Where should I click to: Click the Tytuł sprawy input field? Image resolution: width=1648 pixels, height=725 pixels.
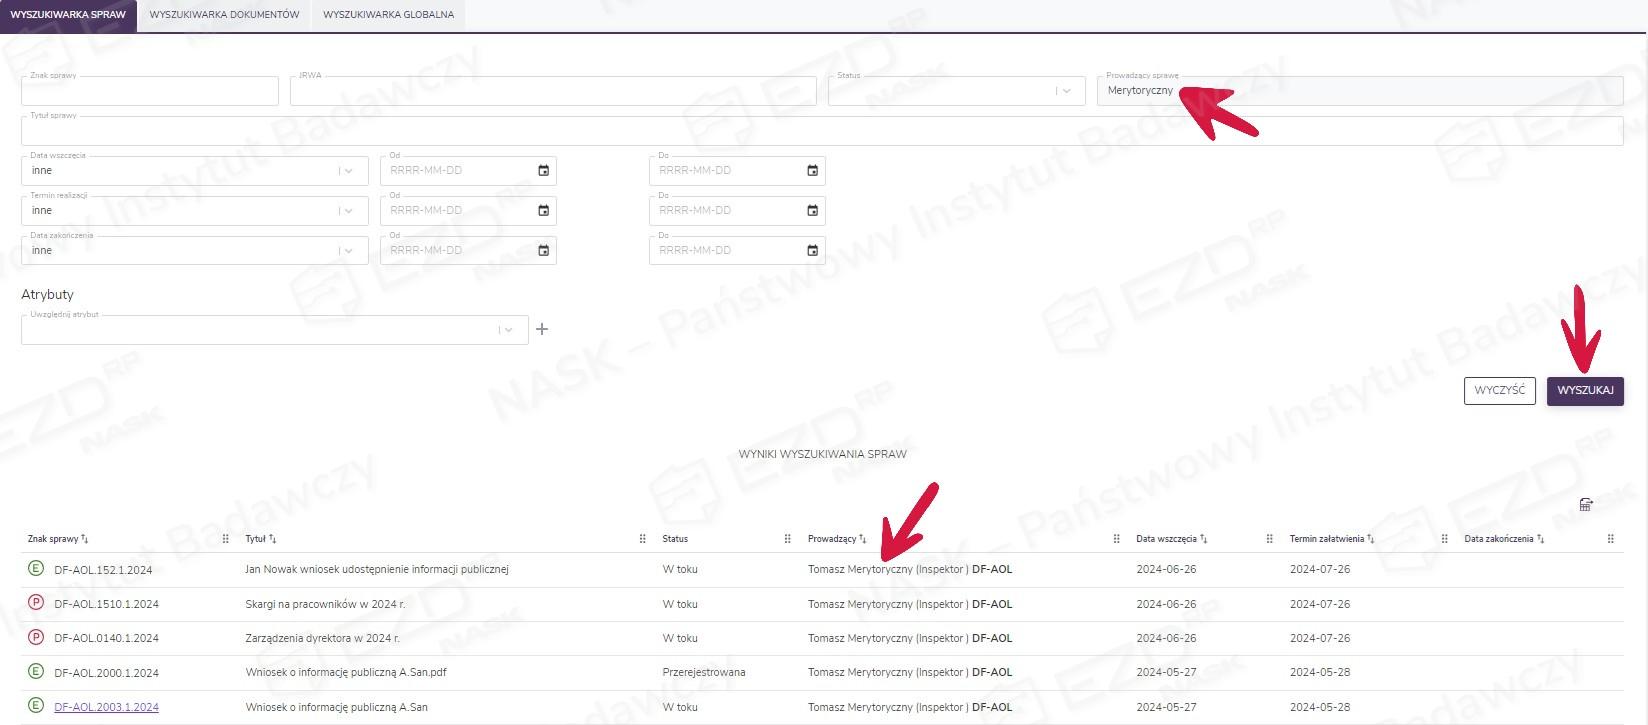tap(820, 132)
